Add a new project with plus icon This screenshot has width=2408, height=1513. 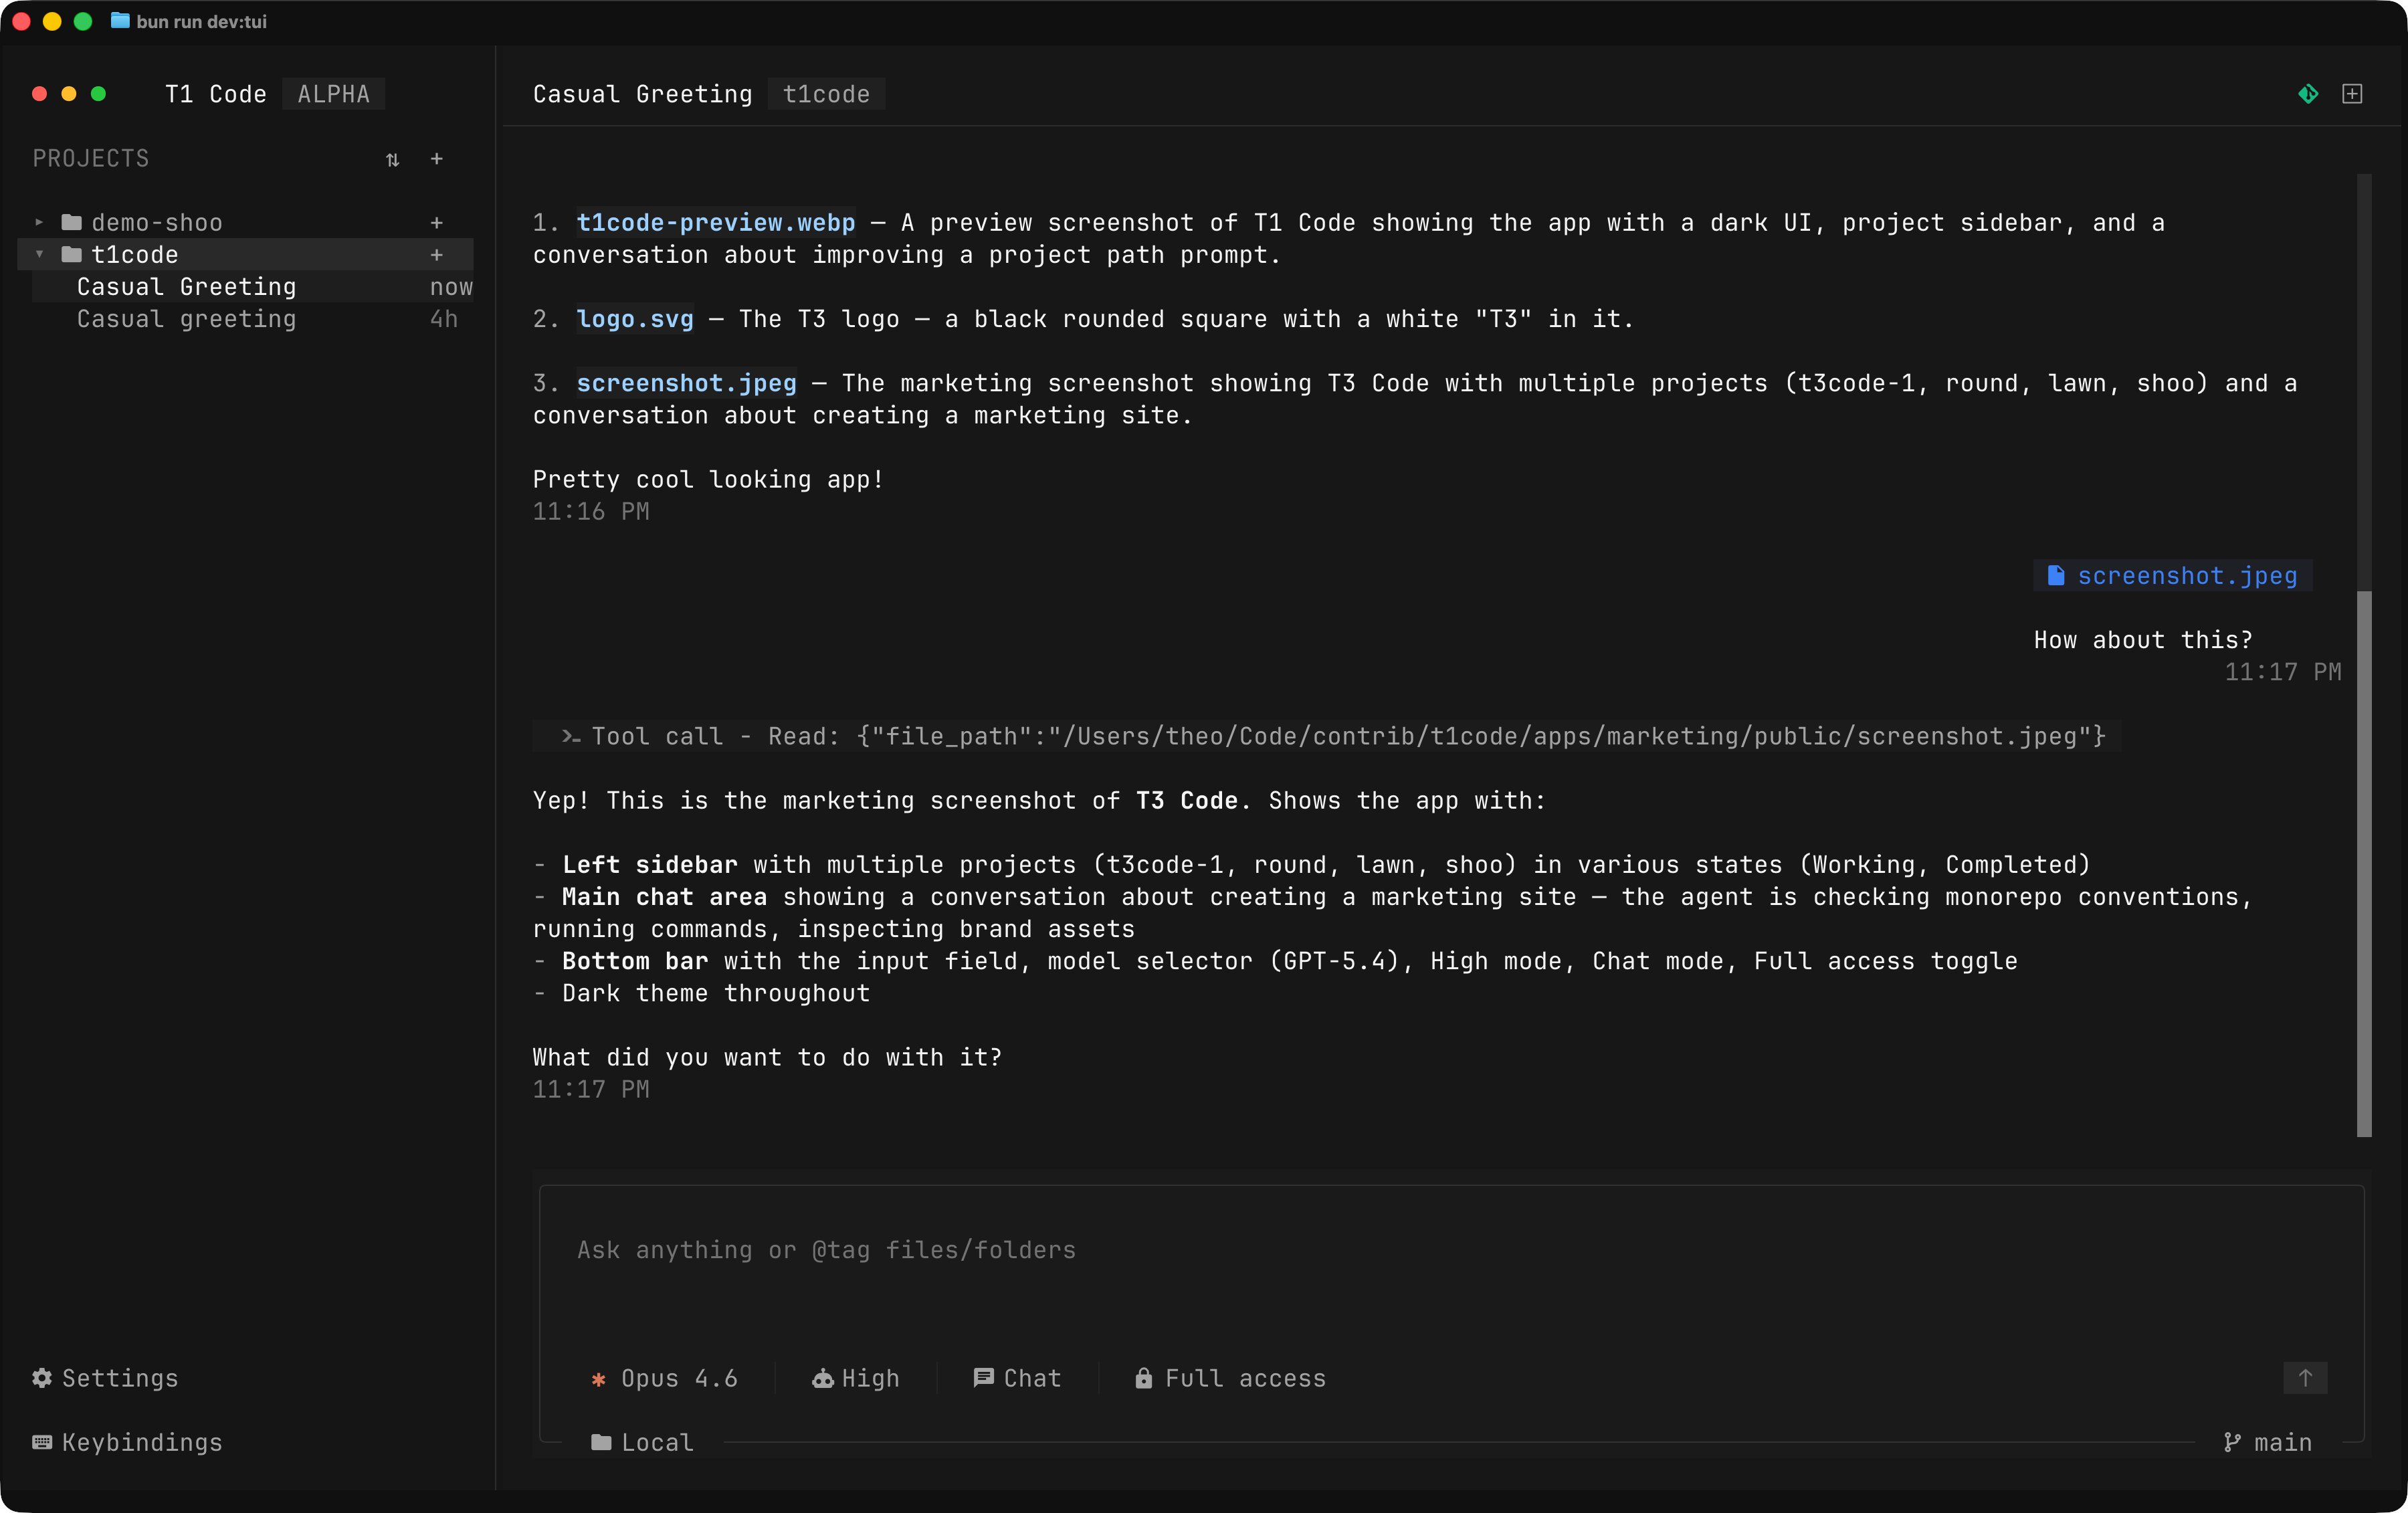click(436, 159)
